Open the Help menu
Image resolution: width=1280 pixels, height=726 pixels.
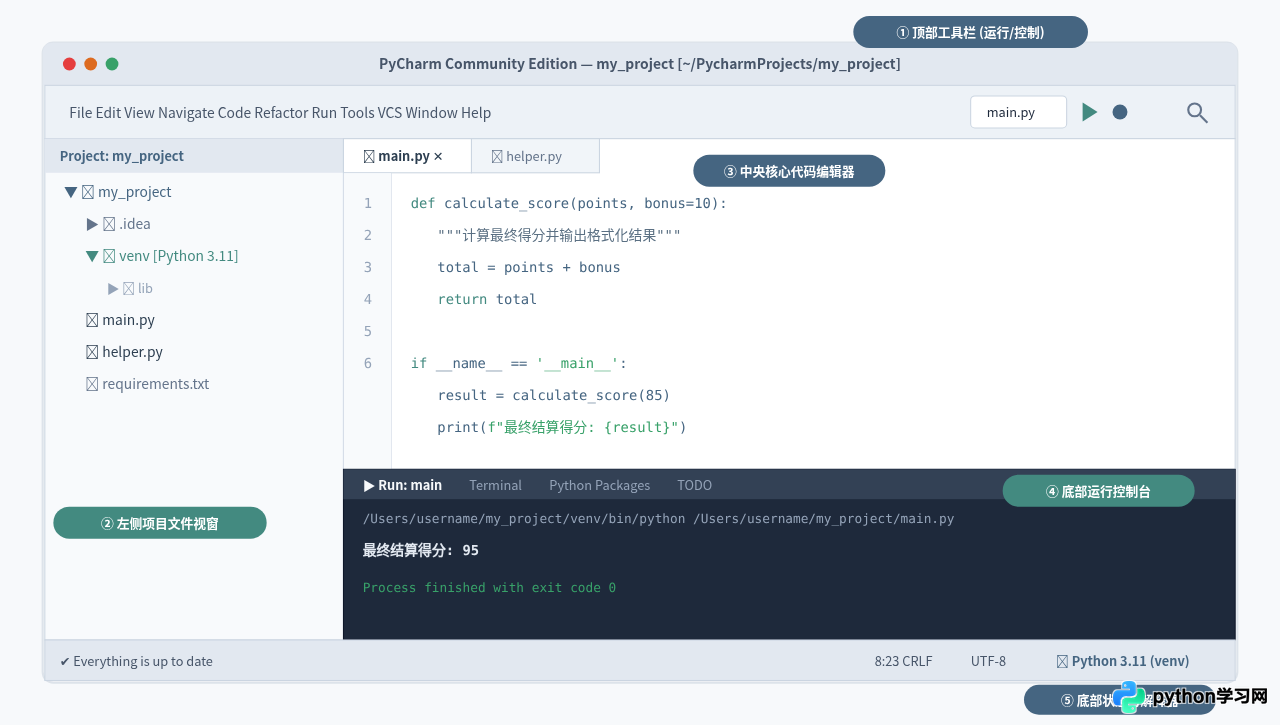coord(476,112)
